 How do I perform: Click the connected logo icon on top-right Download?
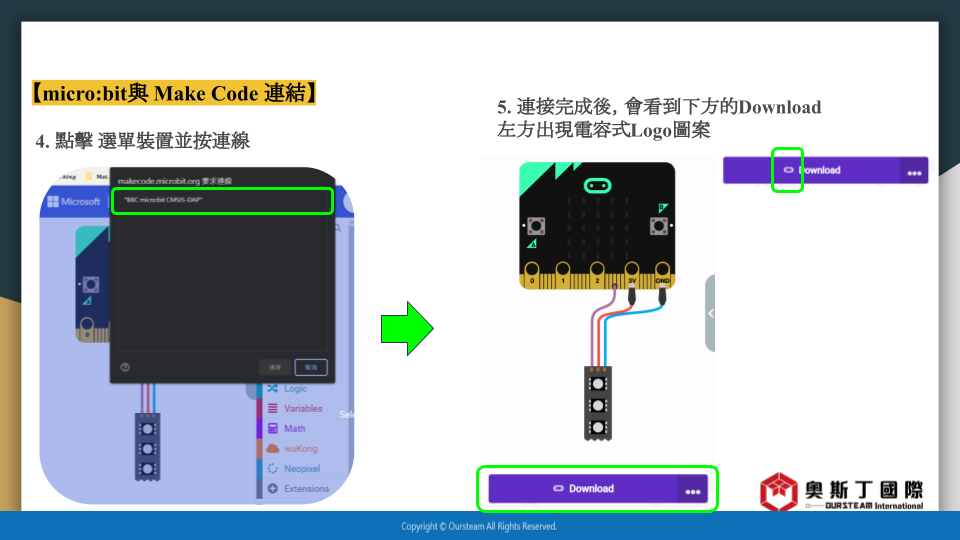(x=788, y=170)
